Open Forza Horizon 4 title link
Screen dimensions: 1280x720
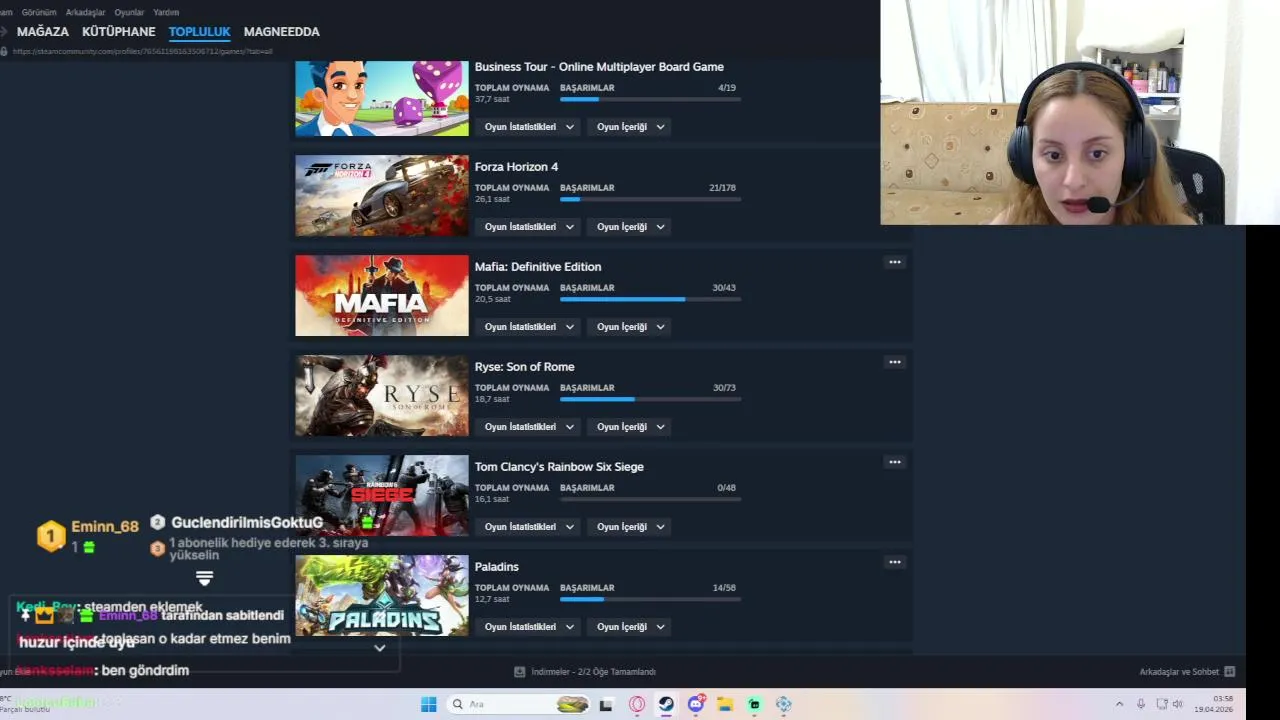click(x=516, y=167)
